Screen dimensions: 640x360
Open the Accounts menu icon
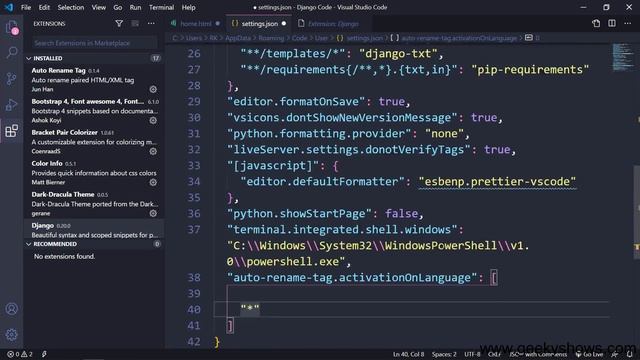12,309
